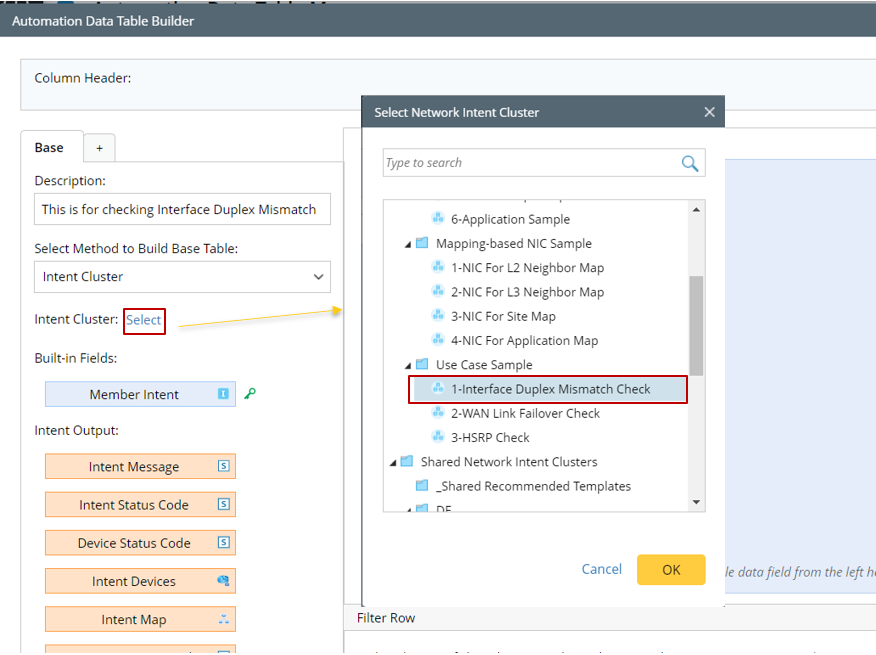Click the Intent Map field type icon
This screenshot has width=876, height=655.
tap(224, 620)
